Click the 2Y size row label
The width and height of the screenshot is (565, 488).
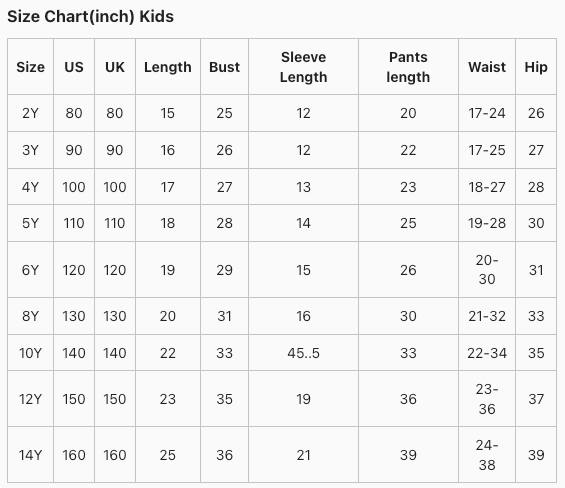[30, 113]
